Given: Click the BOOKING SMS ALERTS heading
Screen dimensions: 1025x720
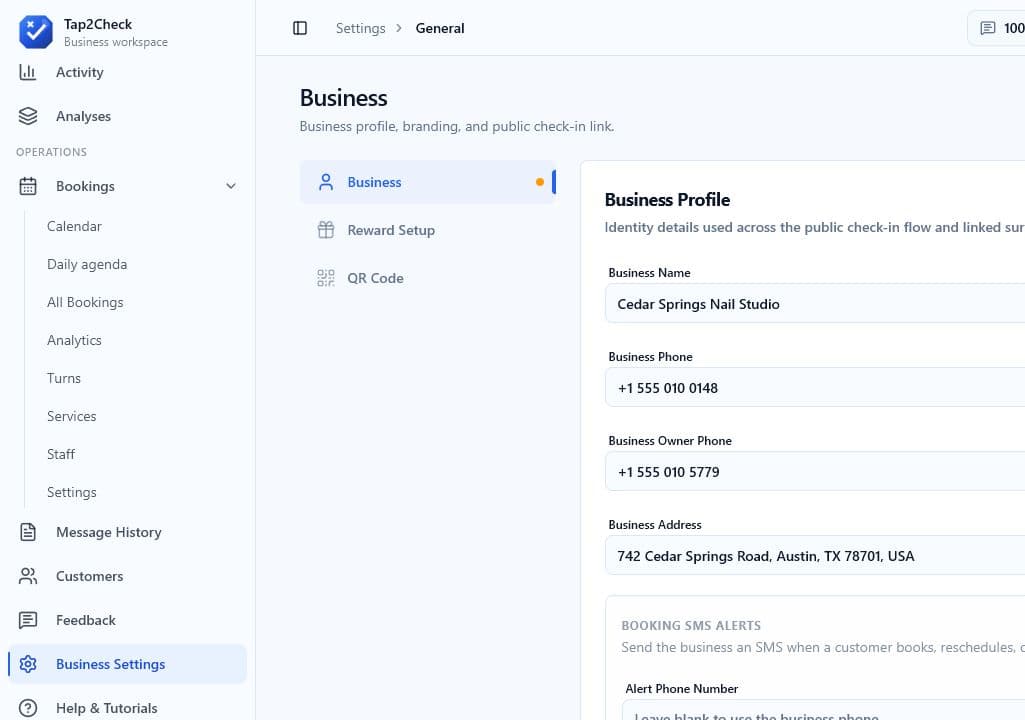Looking at the screenshot, I should tap(691, 625).
